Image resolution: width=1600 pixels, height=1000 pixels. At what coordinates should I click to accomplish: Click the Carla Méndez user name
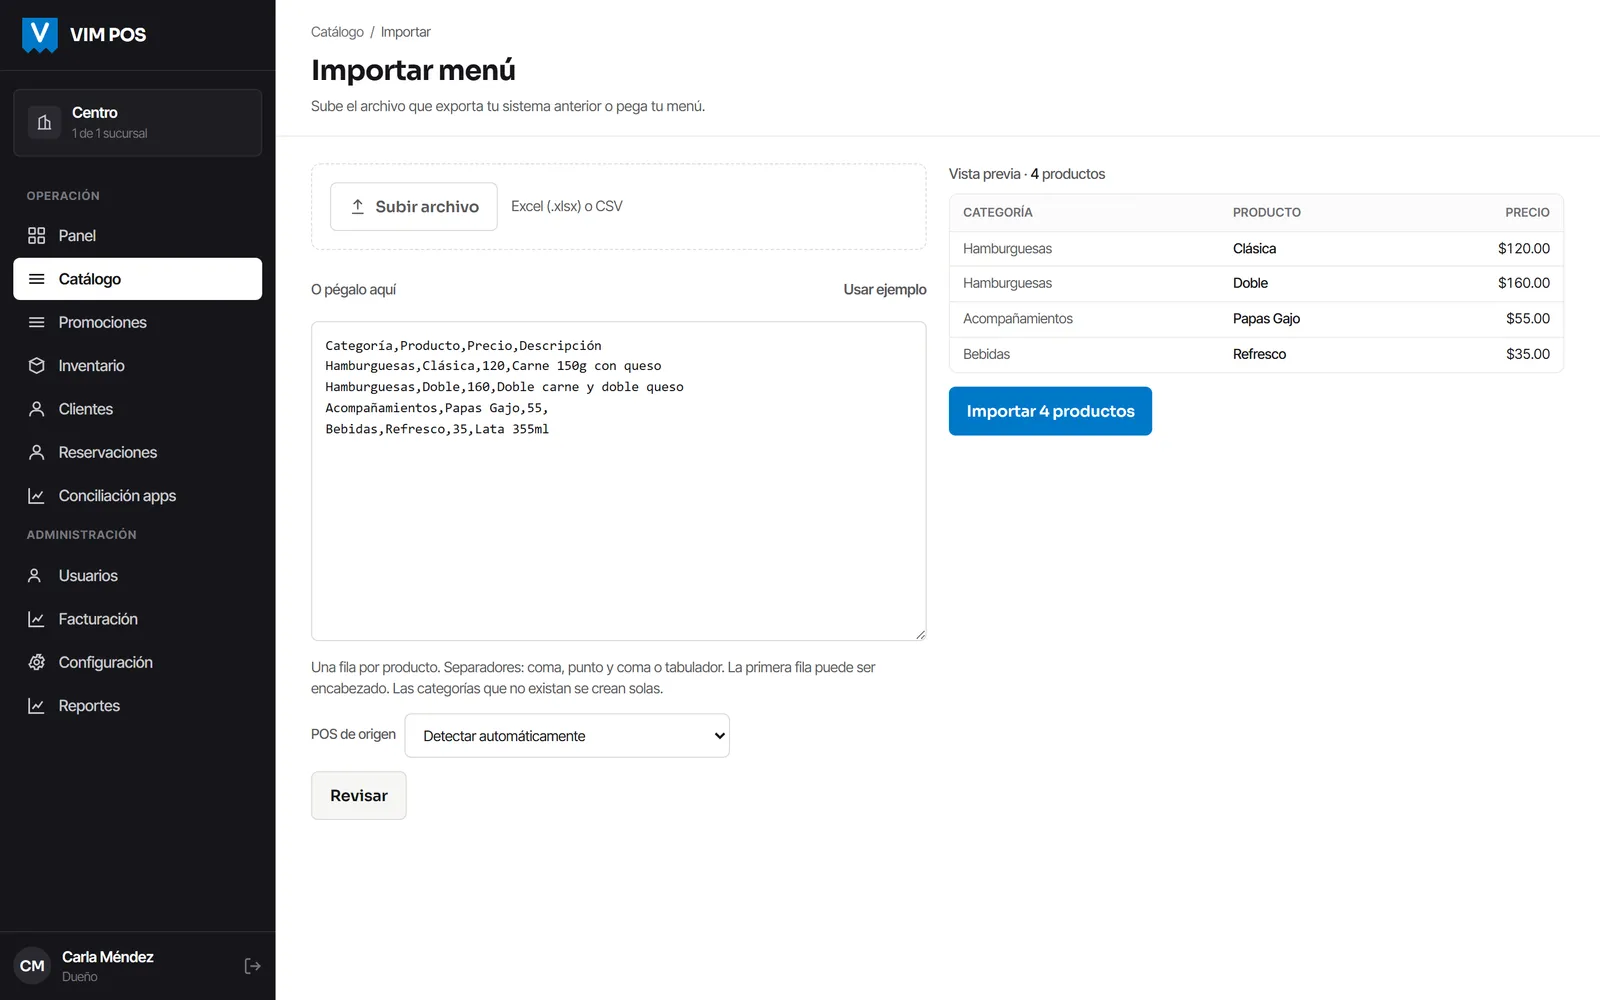[108, 957]
